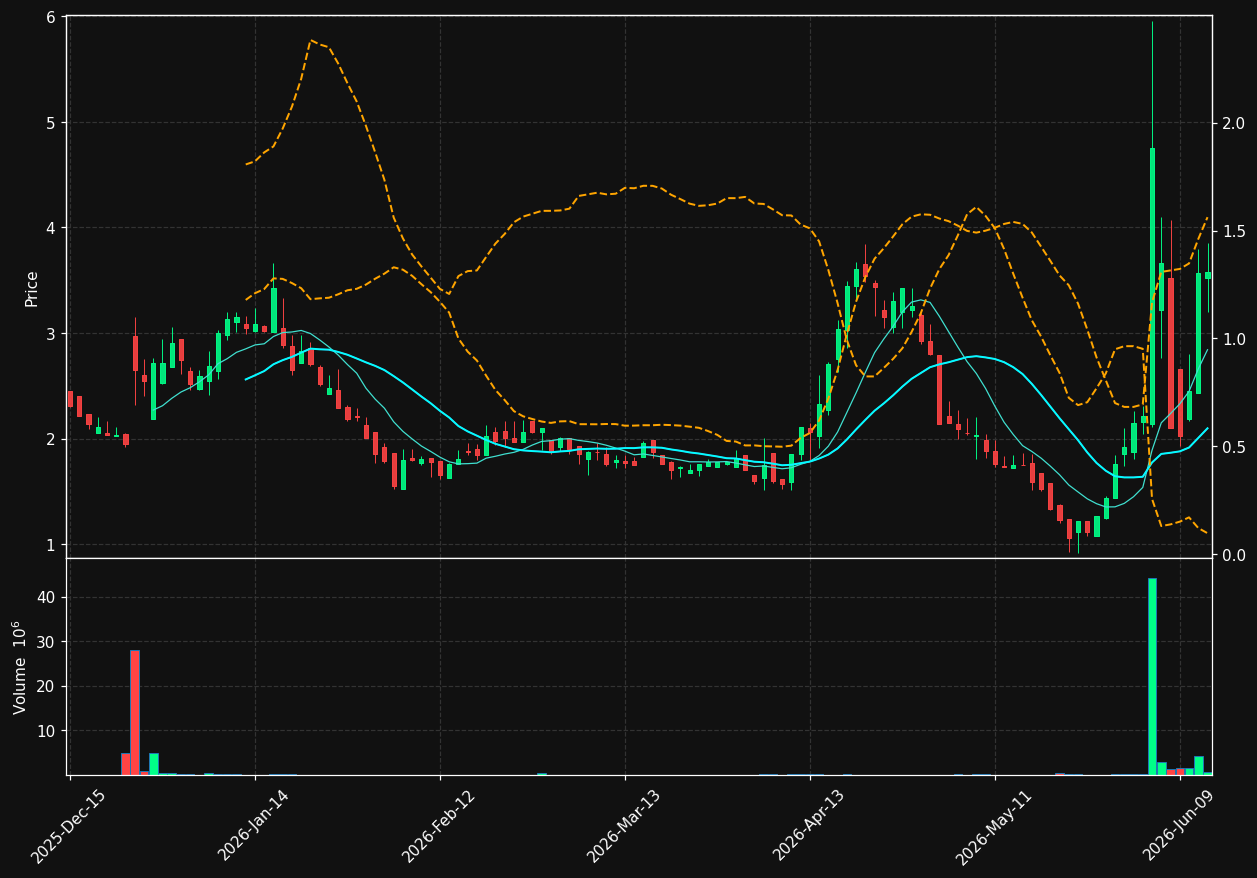The image size is (1257, 878).
Task: Click volume axis tick label 40
Action: (47, 597)
